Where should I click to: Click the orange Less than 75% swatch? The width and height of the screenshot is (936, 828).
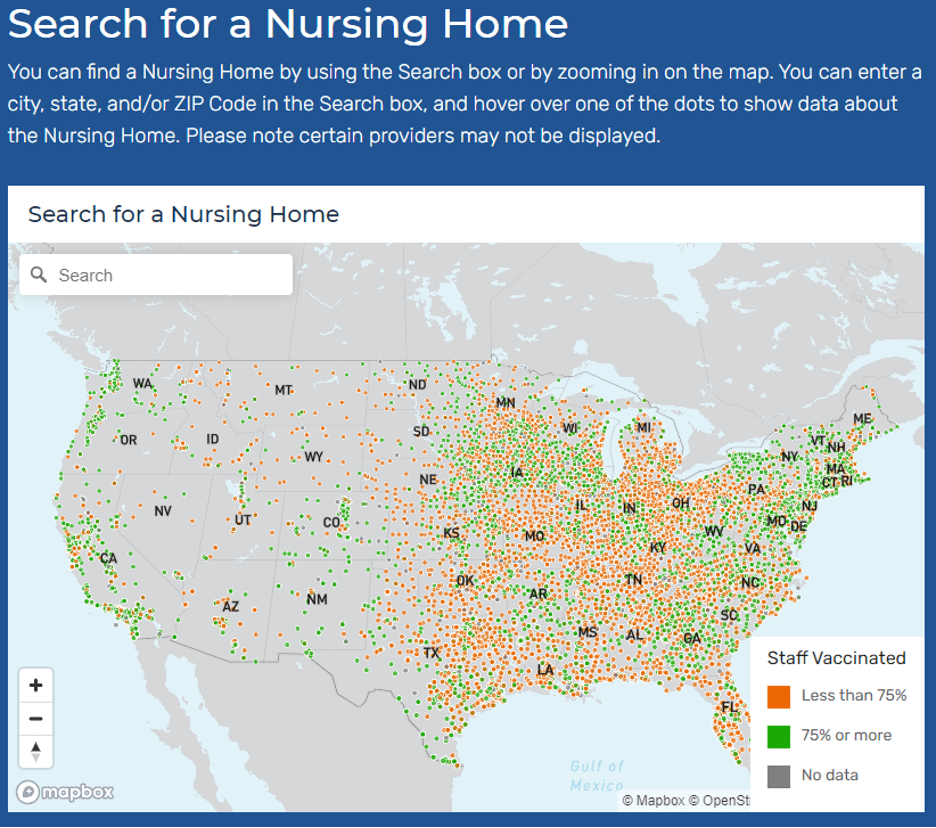click(778, 696)
